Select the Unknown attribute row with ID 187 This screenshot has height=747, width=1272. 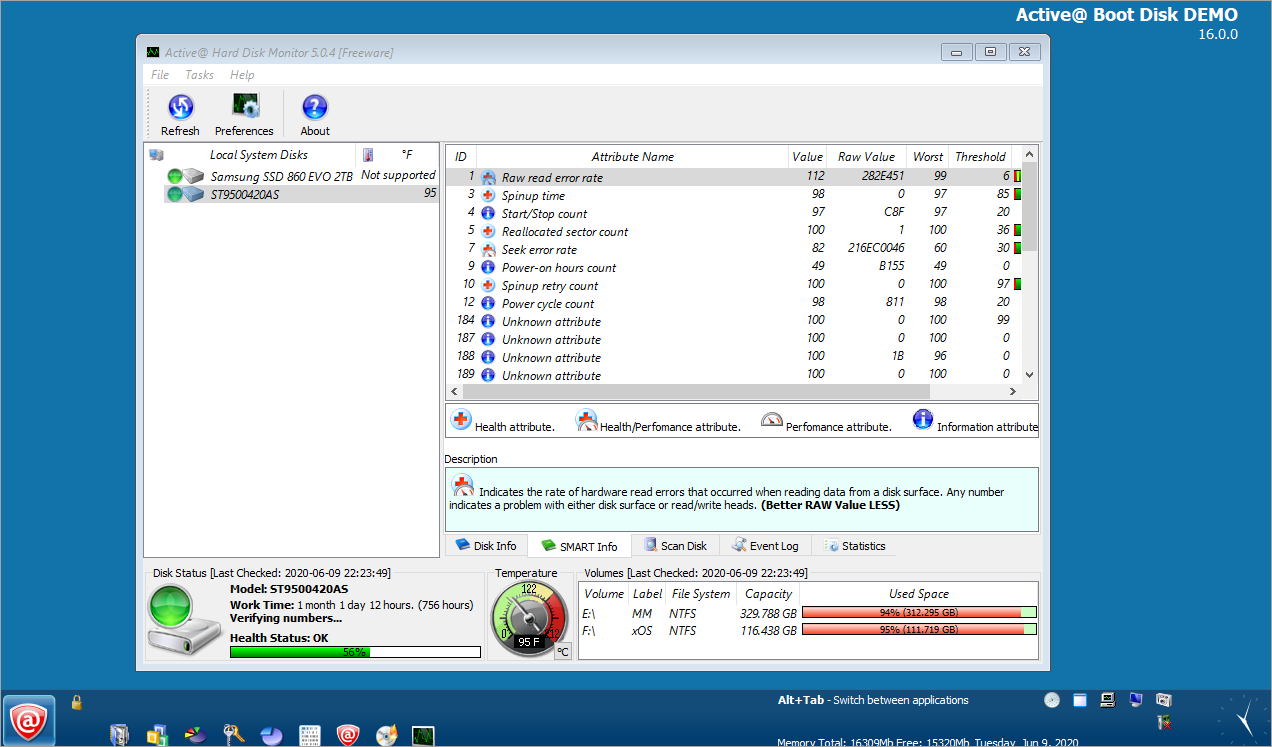[734, 339]
